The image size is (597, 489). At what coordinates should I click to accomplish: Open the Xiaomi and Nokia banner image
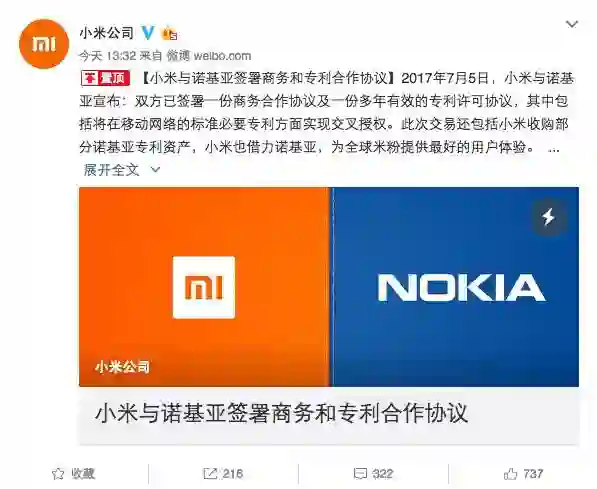tap(329, 287)
